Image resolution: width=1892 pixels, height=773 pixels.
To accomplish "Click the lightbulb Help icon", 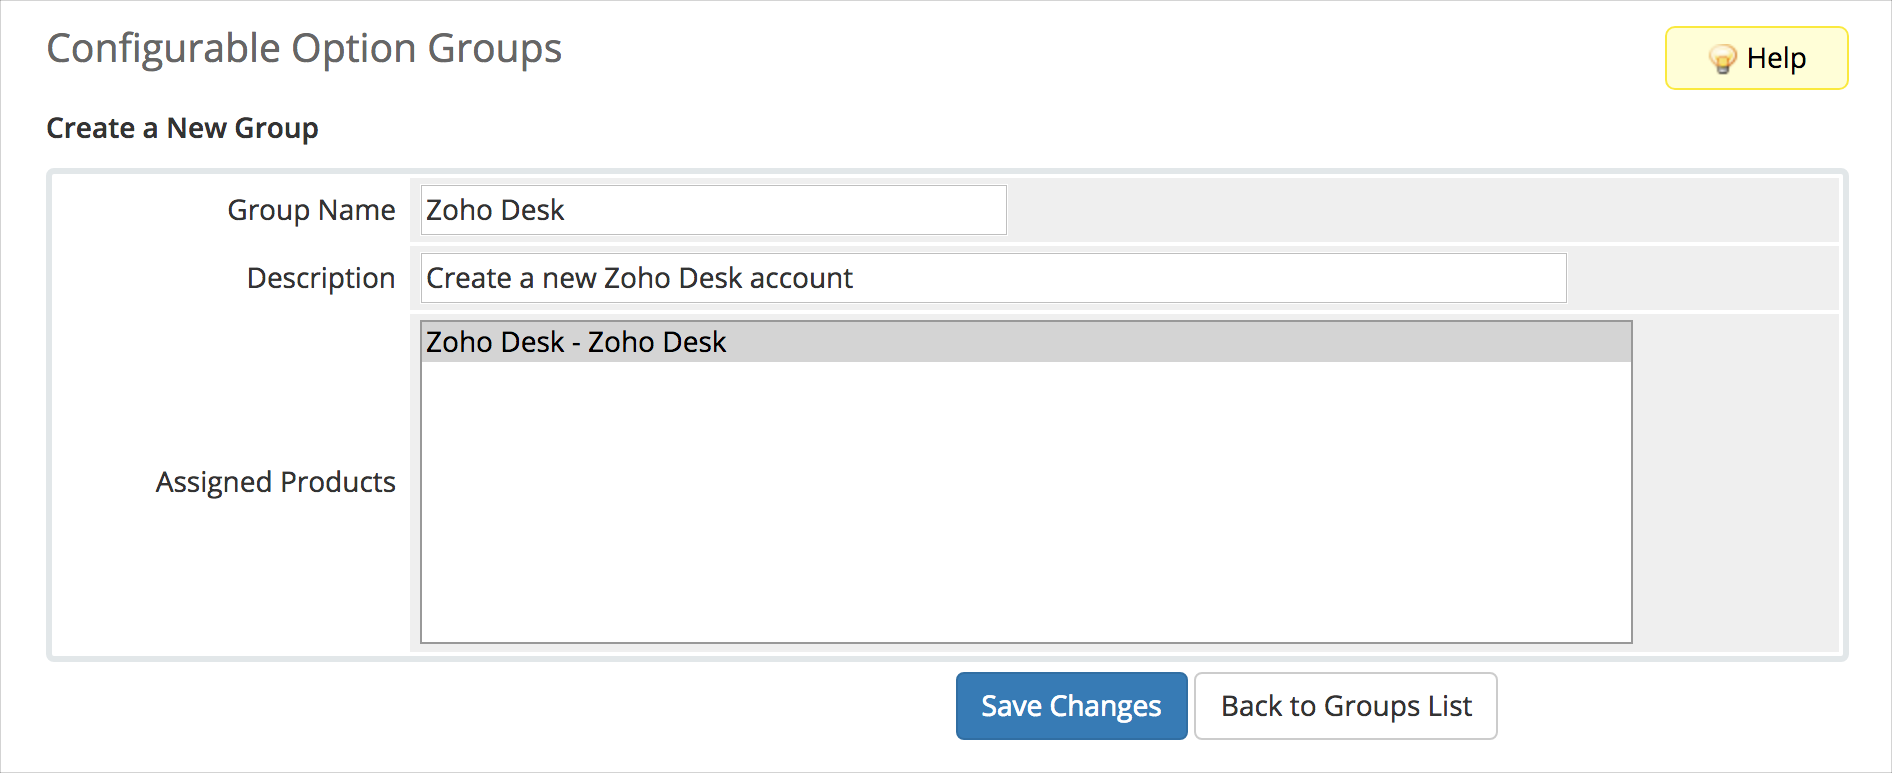I will 1722,59.
